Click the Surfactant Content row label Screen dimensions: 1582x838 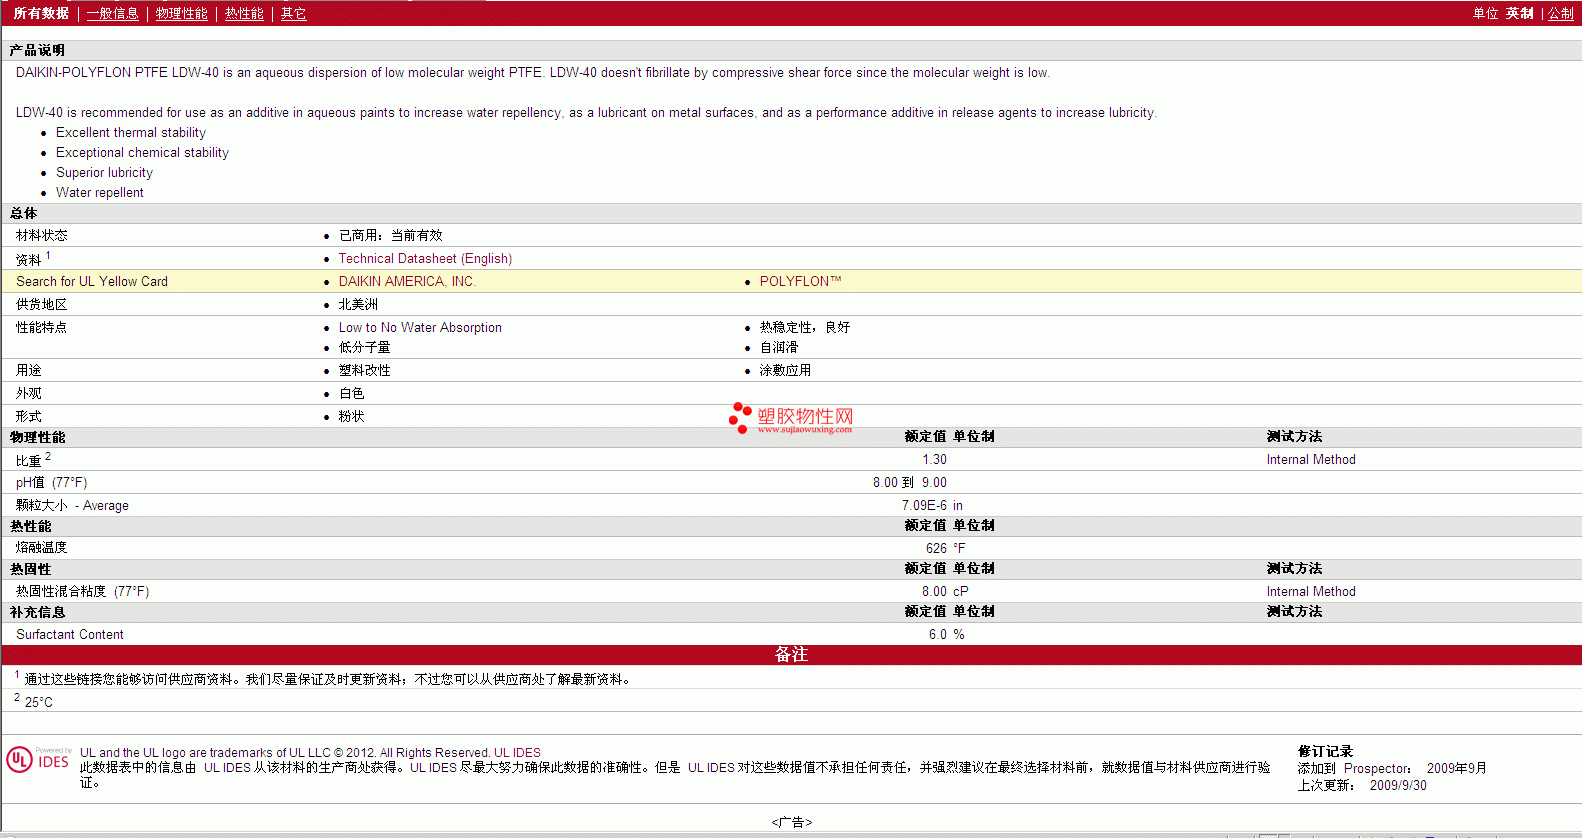(x=70, y=634)
